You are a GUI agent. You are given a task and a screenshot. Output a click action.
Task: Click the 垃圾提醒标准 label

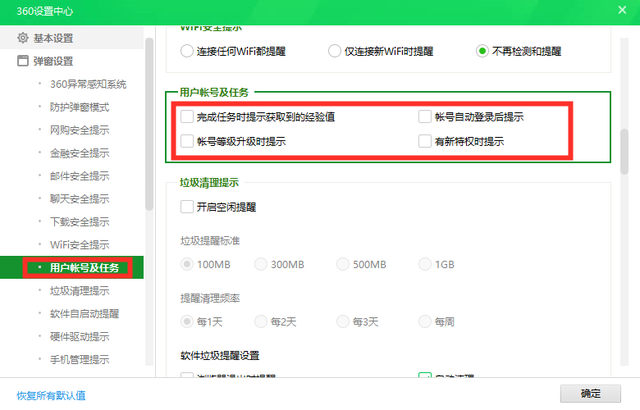click(x=210, y=241)
